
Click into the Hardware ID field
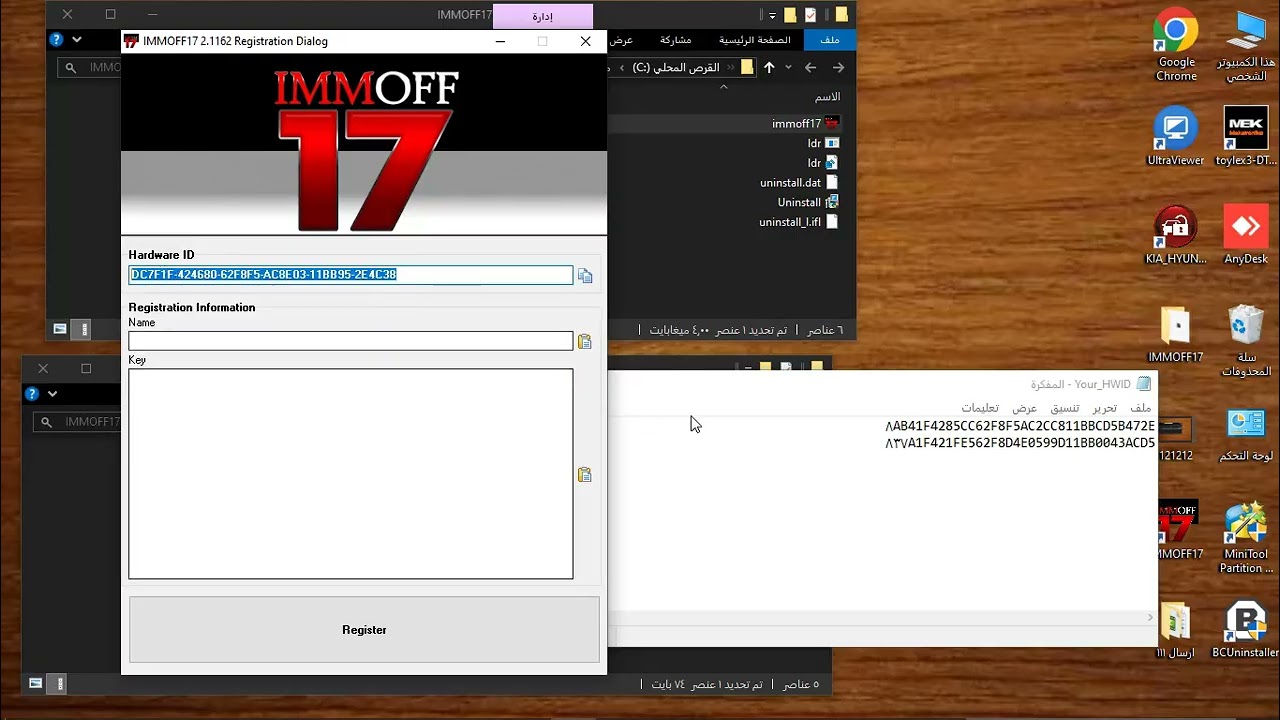350,275
